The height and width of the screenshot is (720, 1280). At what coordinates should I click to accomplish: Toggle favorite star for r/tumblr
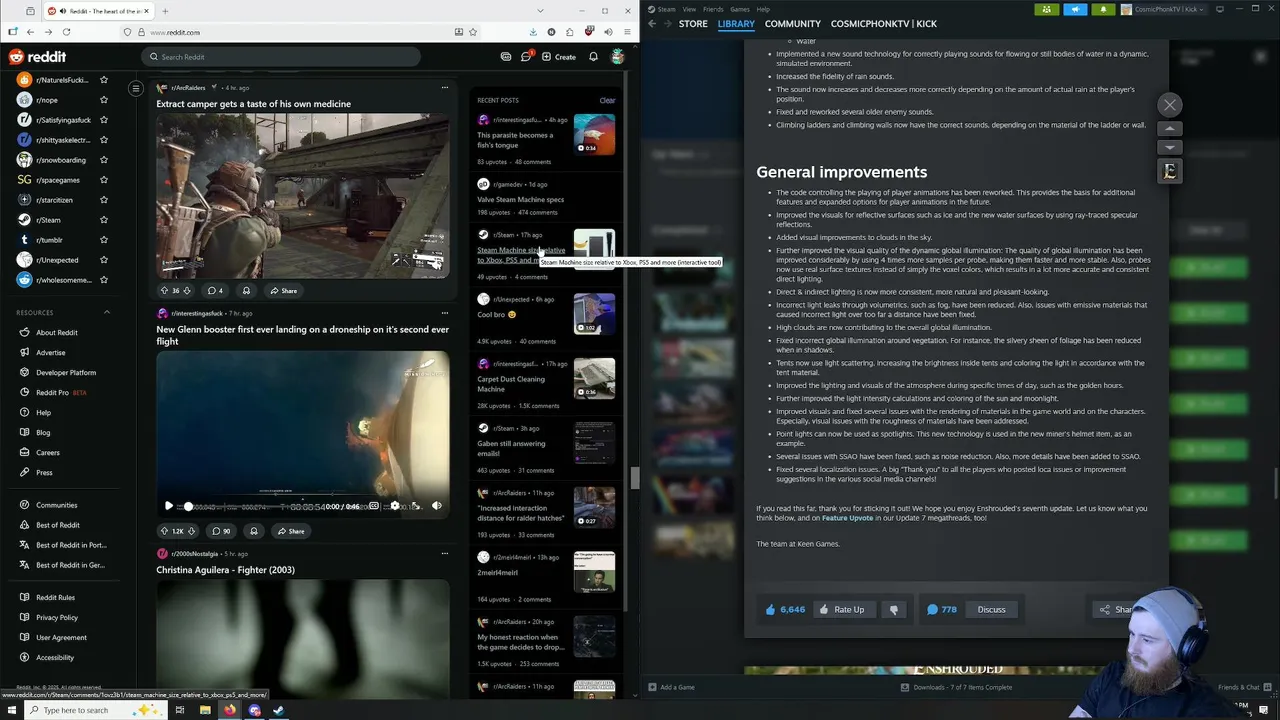tap(103, 240)
